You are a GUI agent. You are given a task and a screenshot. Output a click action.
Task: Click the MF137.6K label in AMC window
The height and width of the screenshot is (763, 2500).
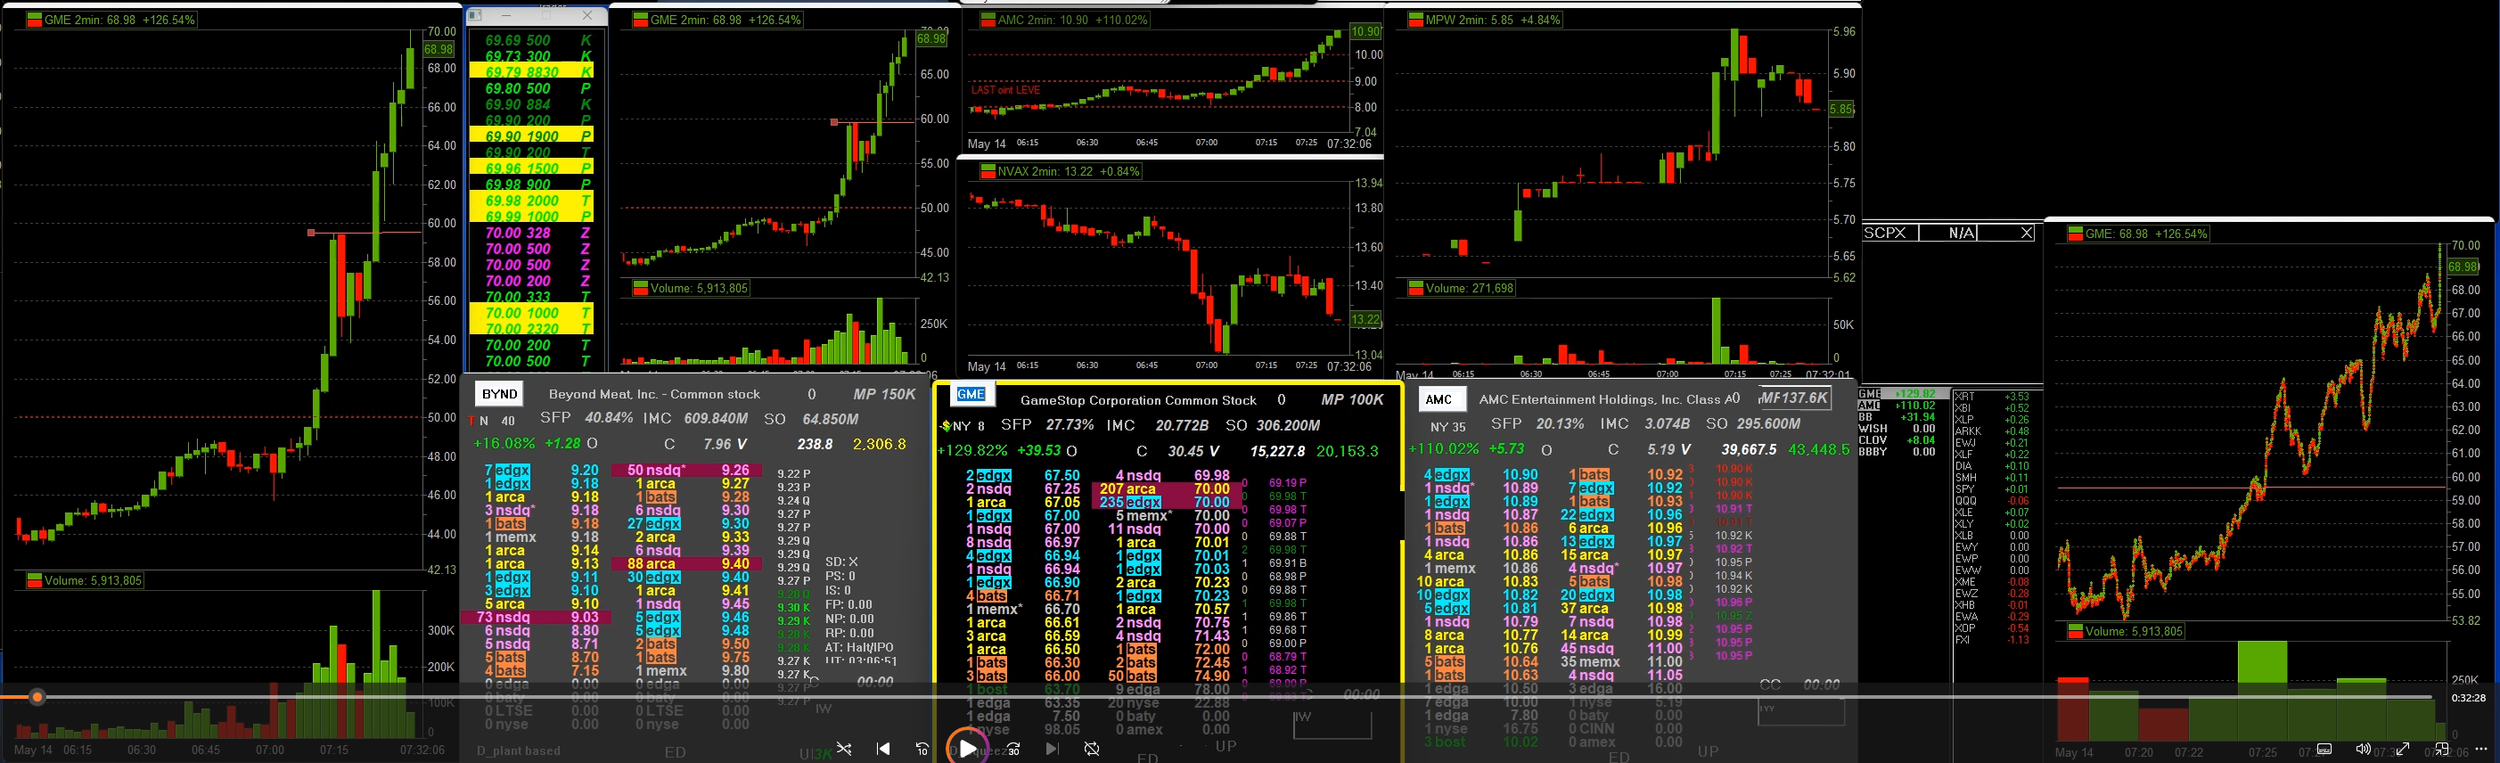pyautogui.click(x=1794, y=398)
